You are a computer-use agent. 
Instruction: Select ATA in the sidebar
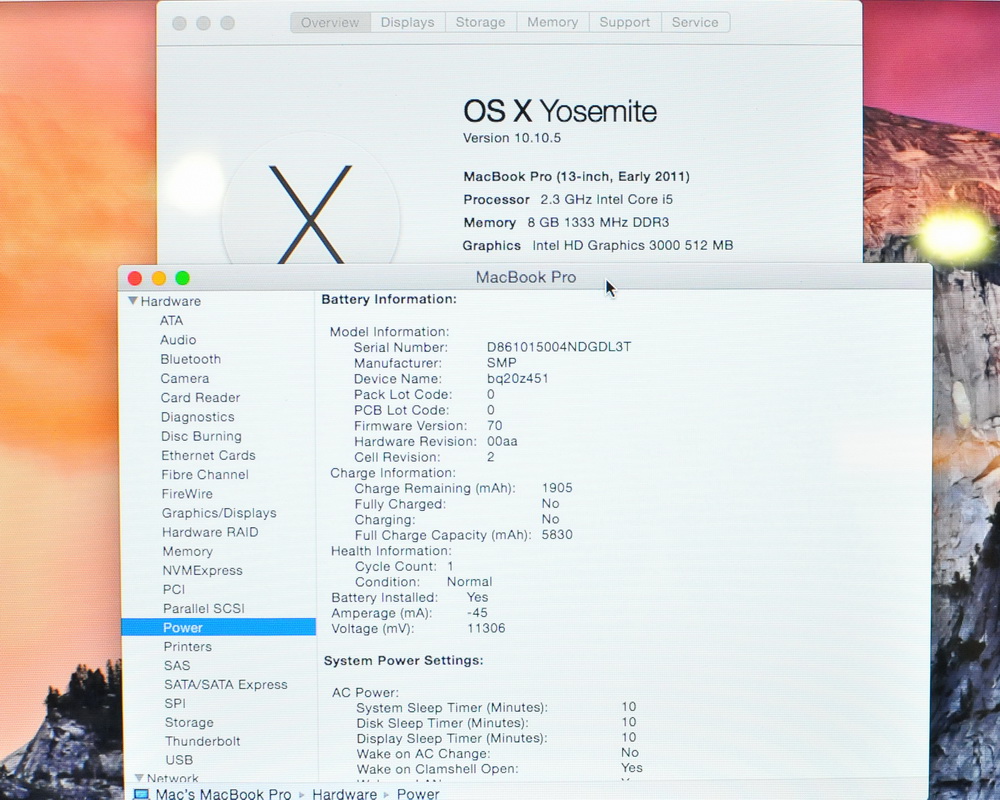pyautogui.click(x=172, y=320)
